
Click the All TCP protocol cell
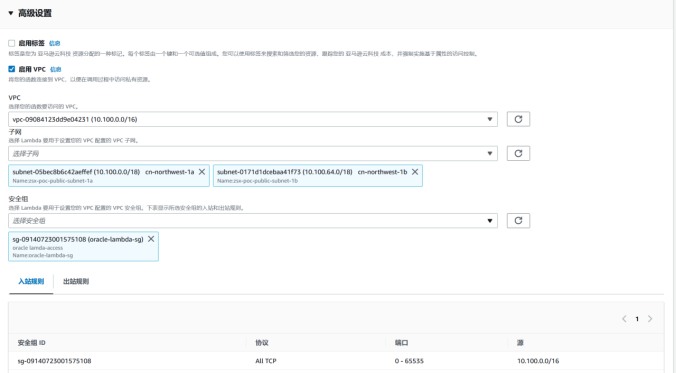(x=266, y=361)
